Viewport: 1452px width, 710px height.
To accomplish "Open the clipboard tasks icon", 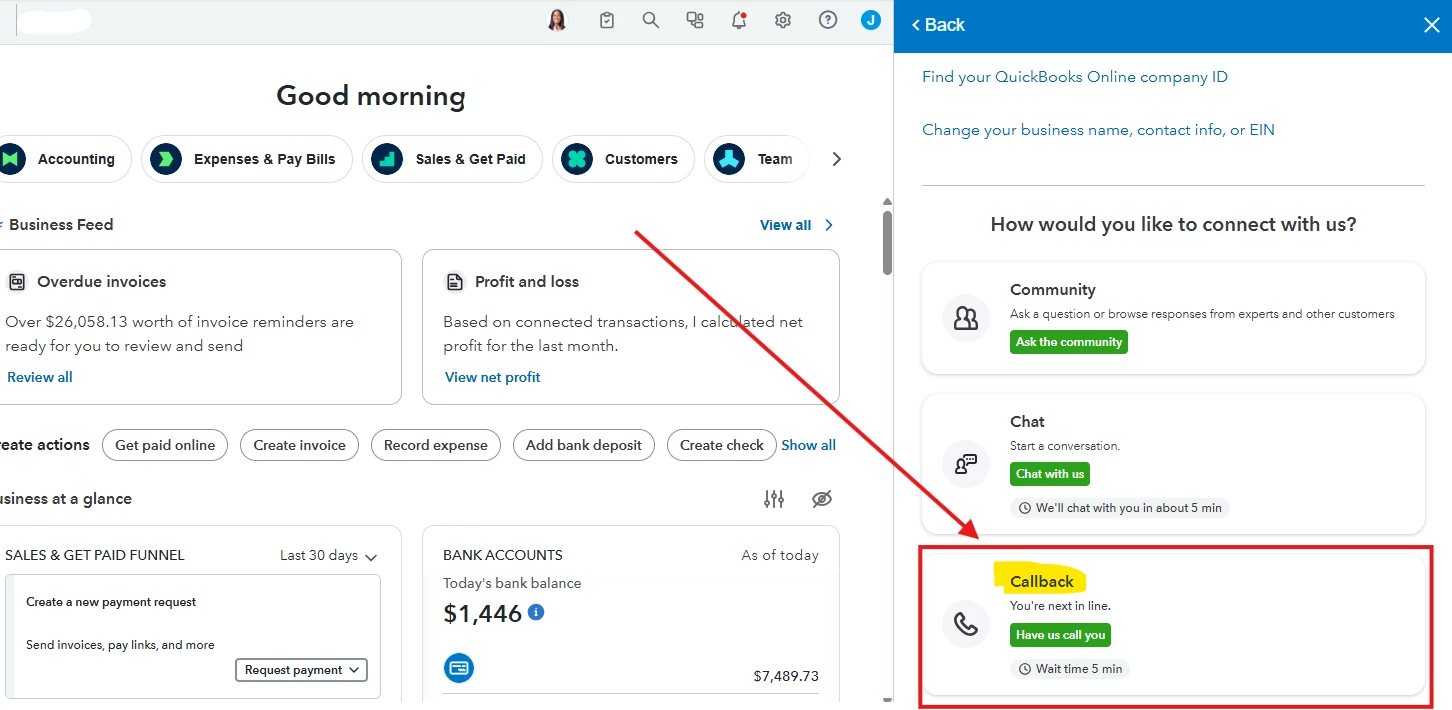I will 607,20.
